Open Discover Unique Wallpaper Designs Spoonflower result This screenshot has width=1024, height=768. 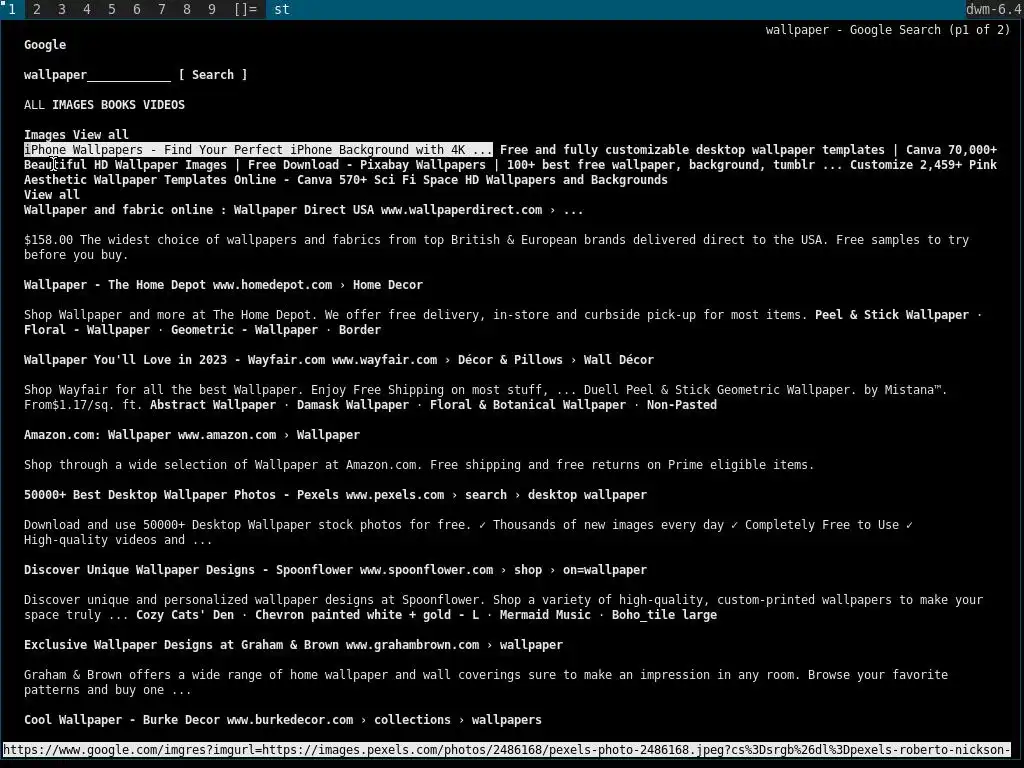[x=336, y=570]
